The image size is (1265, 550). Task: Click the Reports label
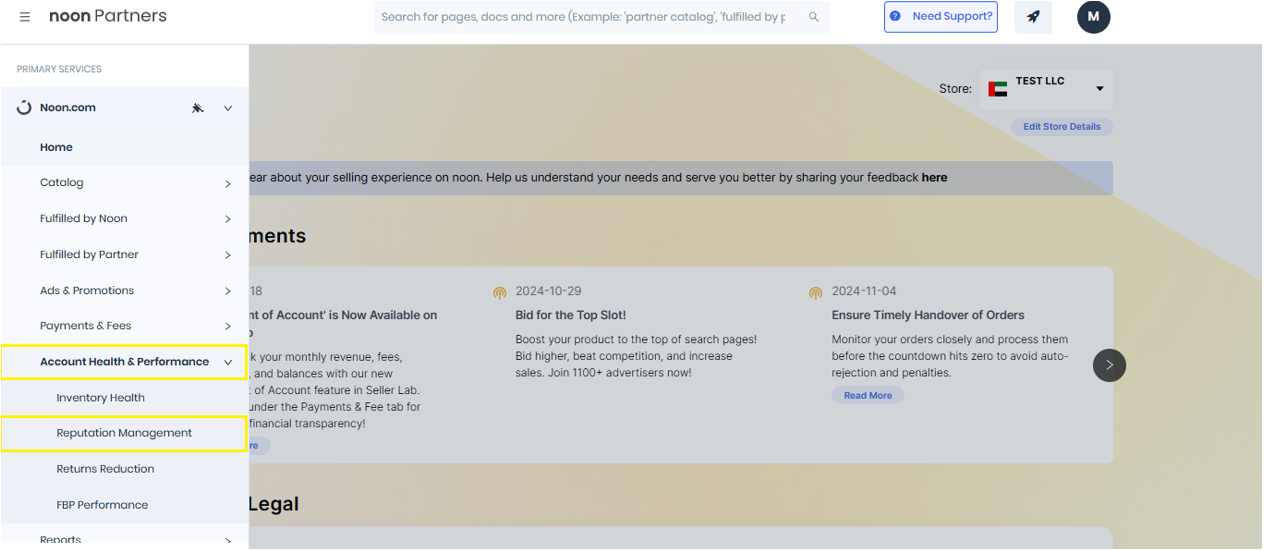tap(60, 540)
